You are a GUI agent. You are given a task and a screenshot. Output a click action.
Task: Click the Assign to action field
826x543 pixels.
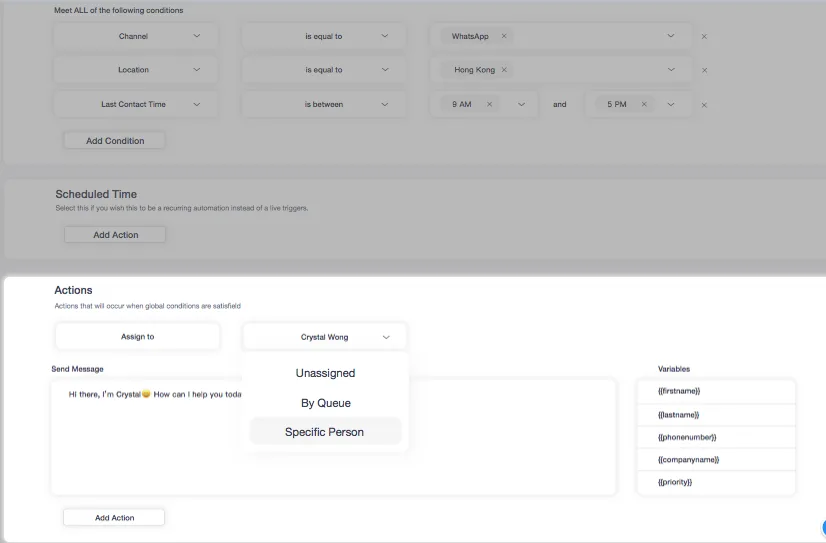(x=137, y=337)
